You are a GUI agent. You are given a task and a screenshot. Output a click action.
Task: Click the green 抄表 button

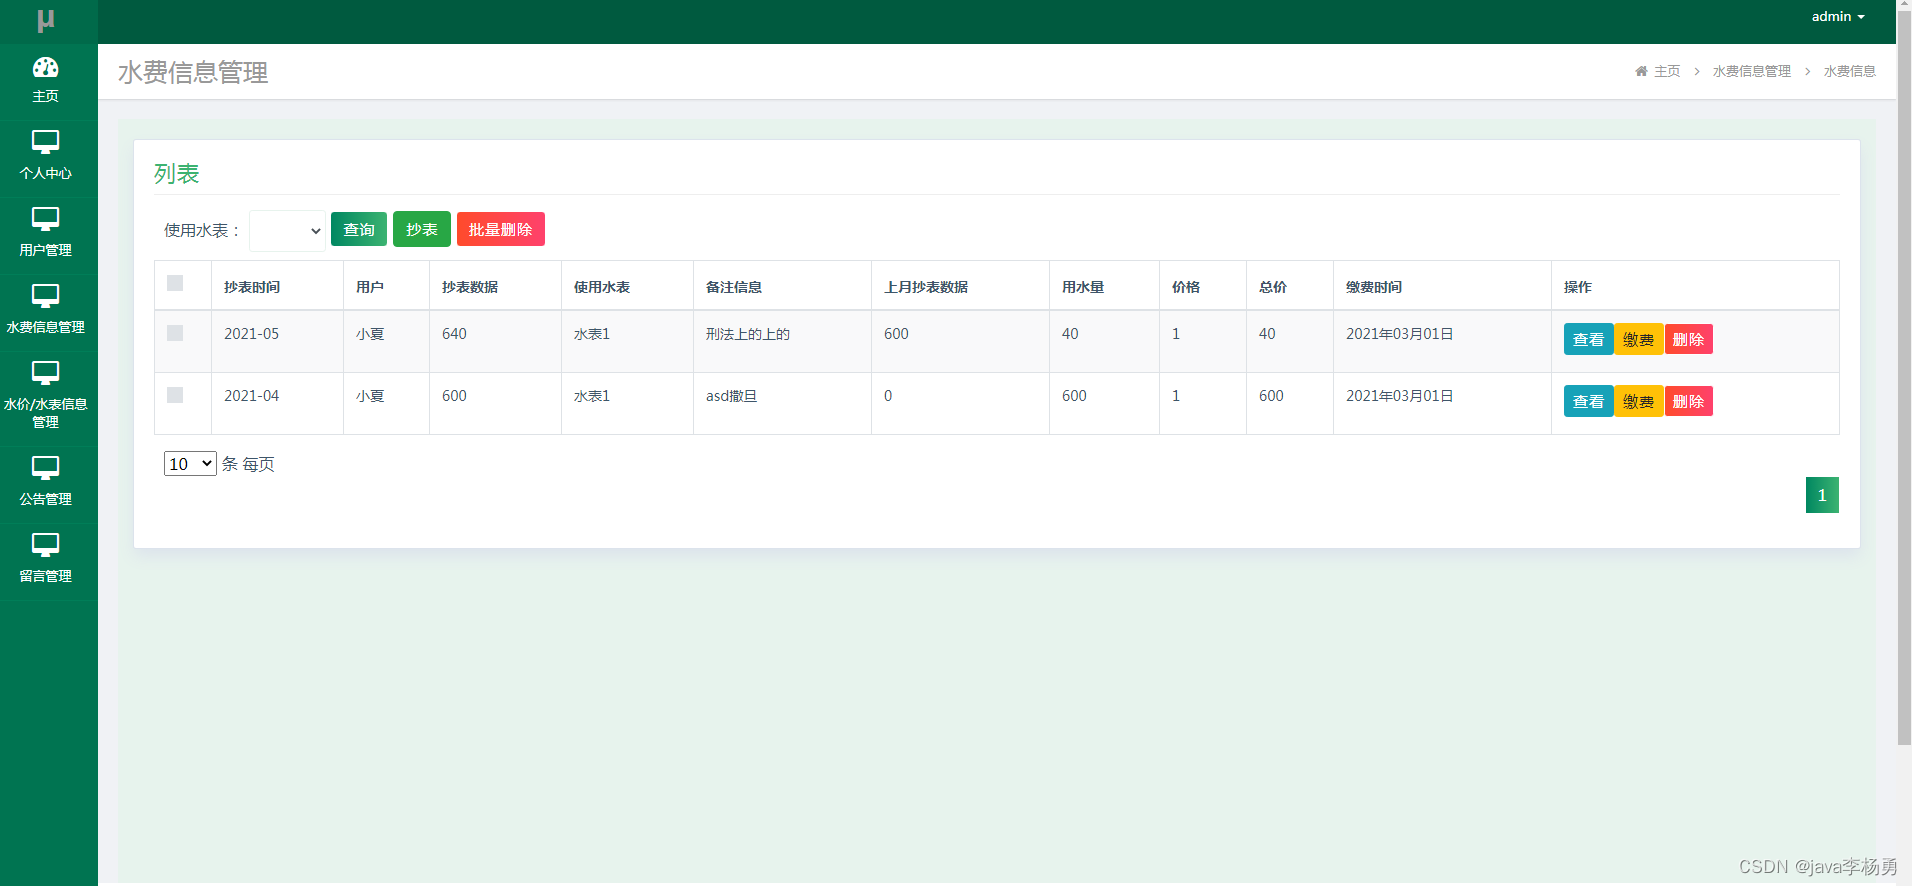pos(422,229)
